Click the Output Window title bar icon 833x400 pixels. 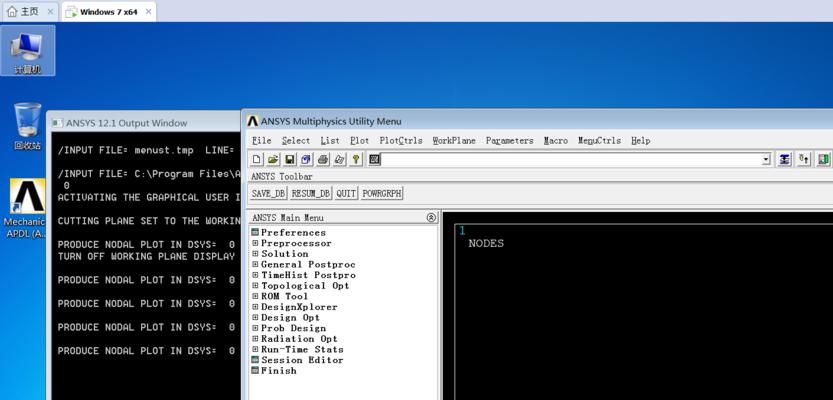point(57,123)
